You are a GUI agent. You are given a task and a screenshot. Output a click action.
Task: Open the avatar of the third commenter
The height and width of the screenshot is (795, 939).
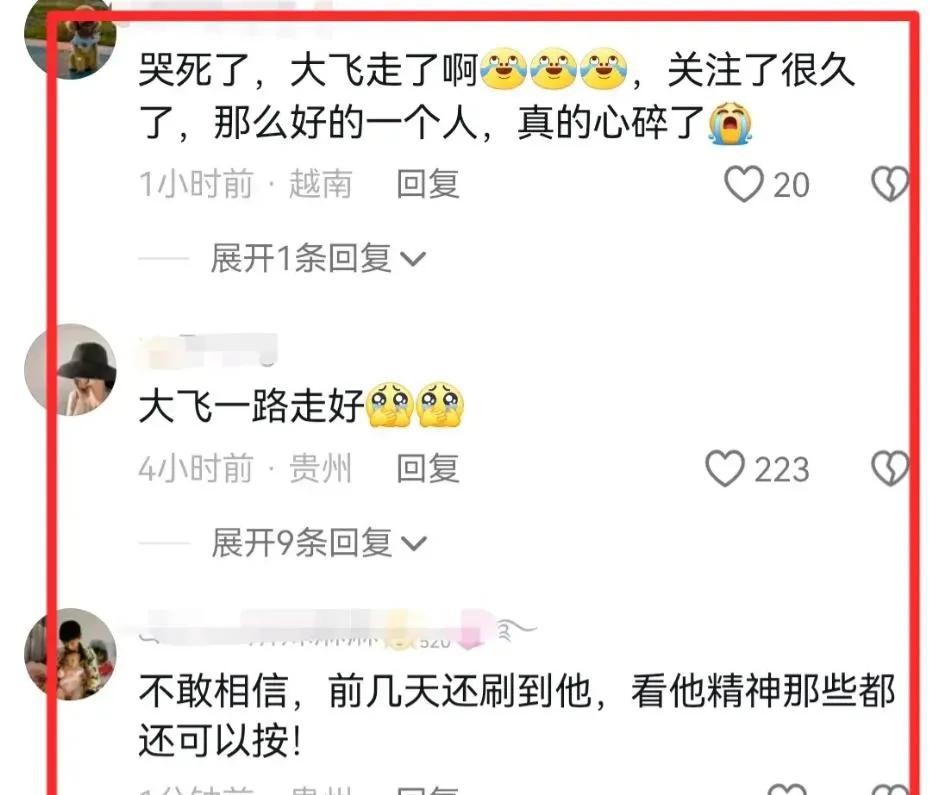70,654
